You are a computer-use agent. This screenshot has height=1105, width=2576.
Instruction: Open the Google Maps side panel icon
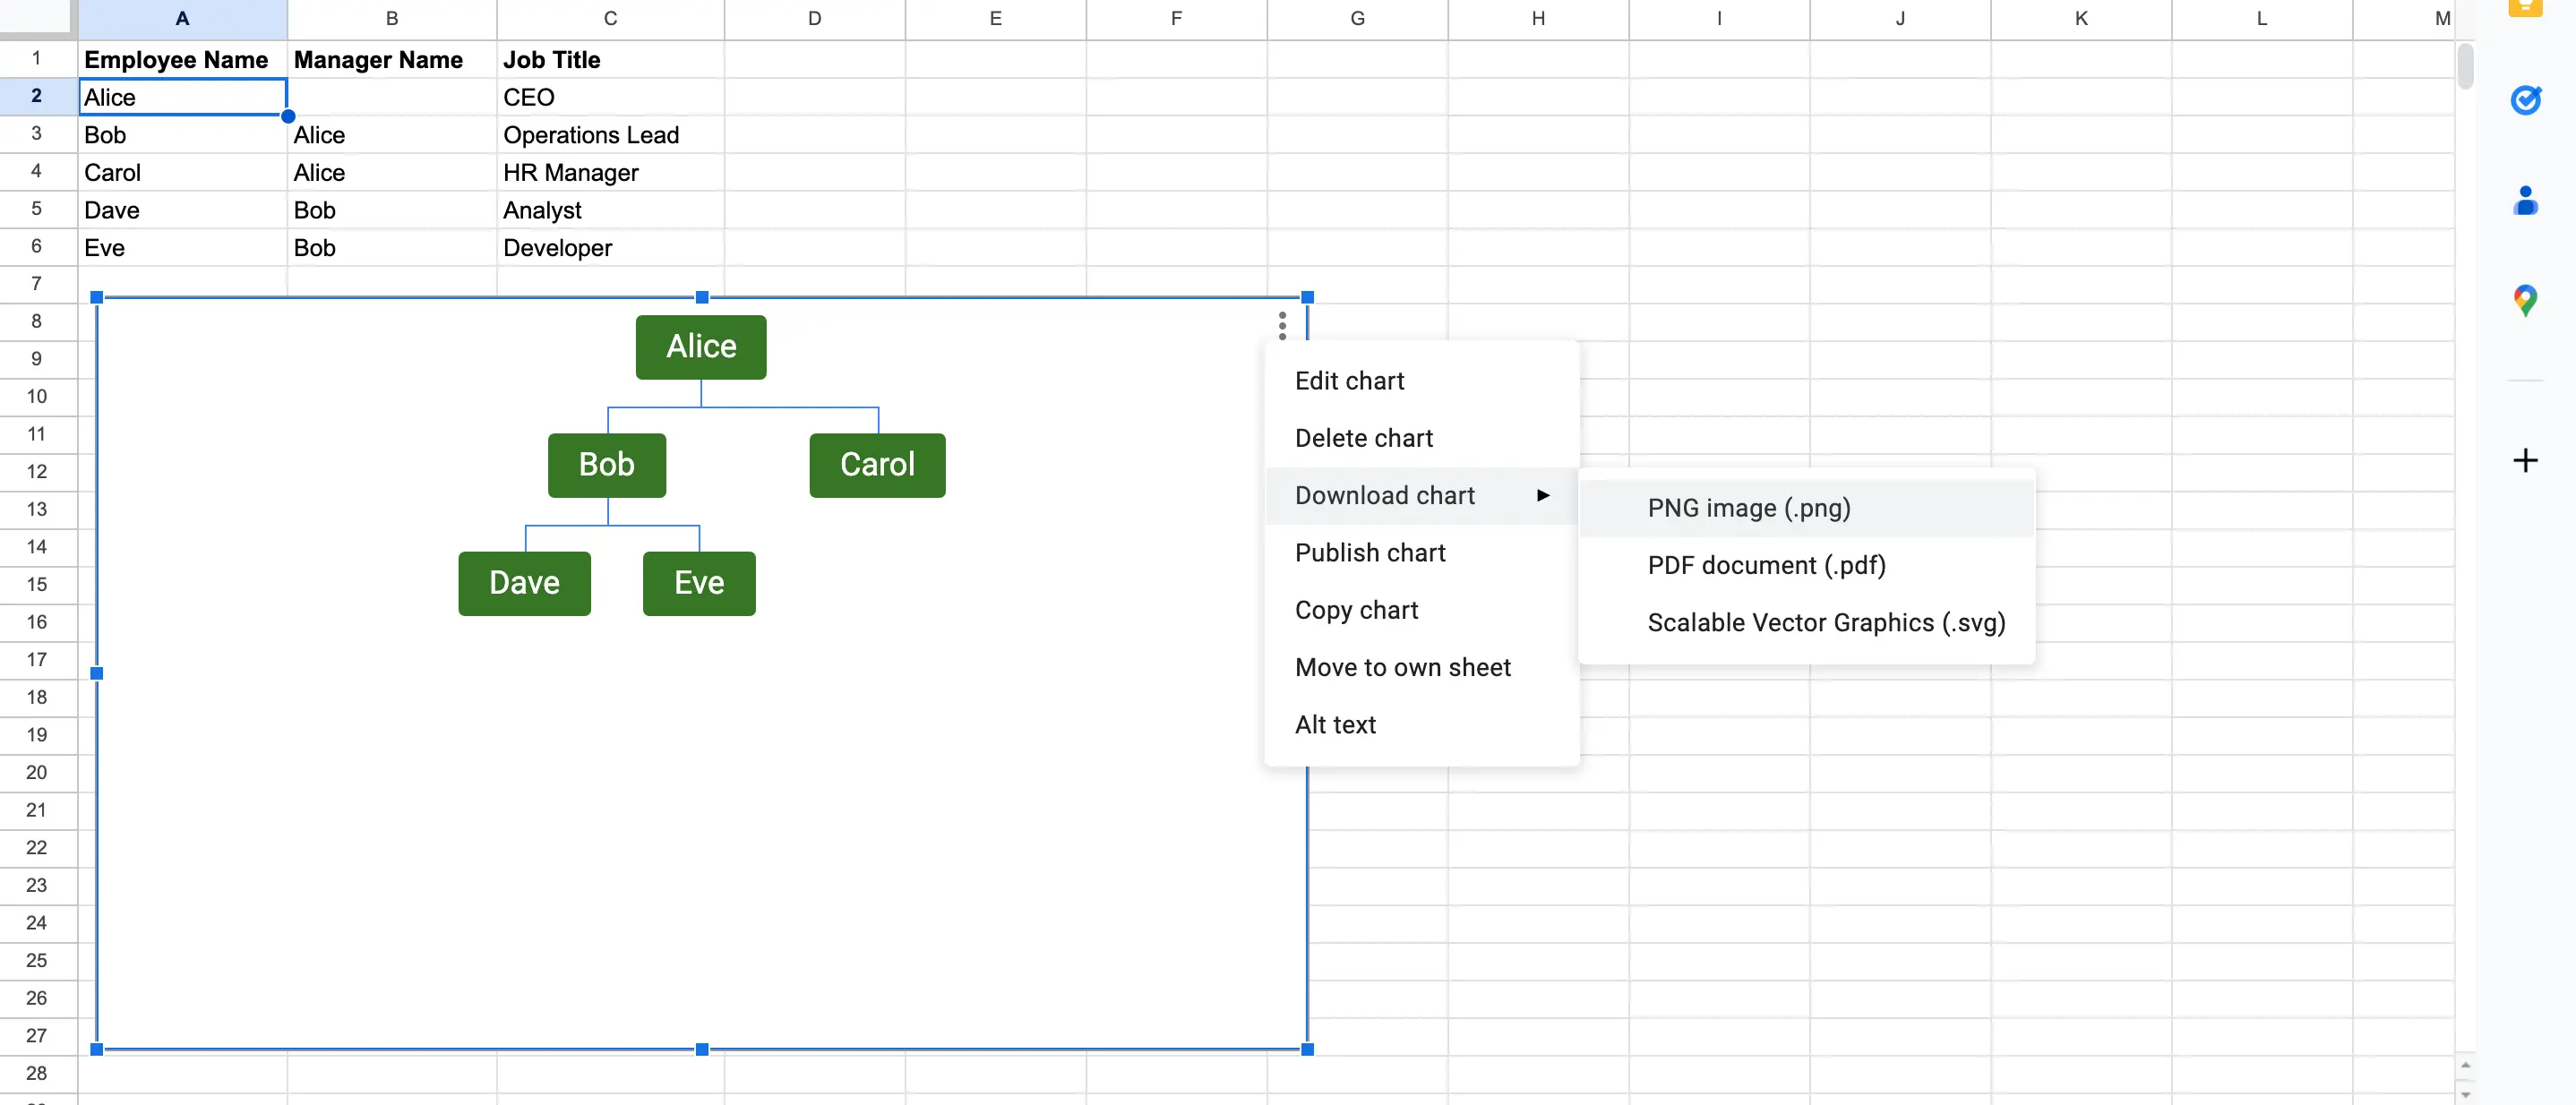(x=2526, y=300)
